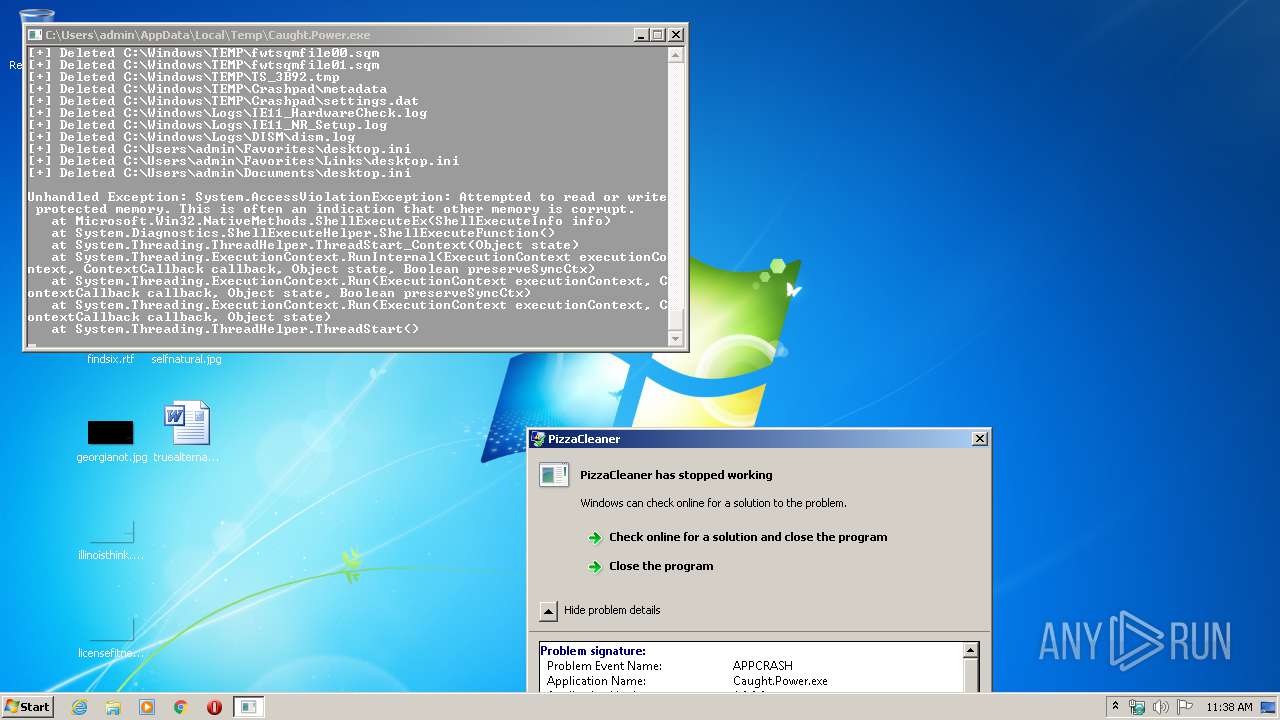1280x720 pixels.
Task: Click the 'Unhandled Exception: System.AccessViolationException' line in console
Action: click(347, 197)
